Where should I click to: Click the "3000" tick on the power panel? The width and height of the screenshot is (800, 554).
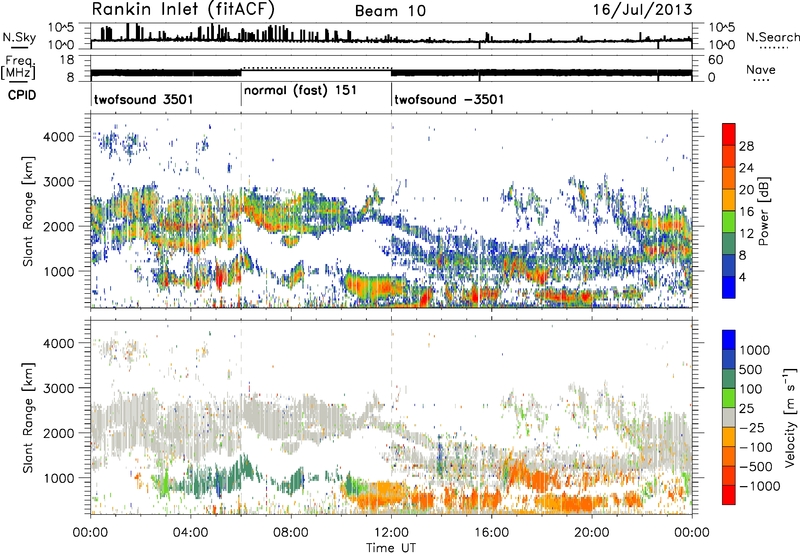coord(60,181)
